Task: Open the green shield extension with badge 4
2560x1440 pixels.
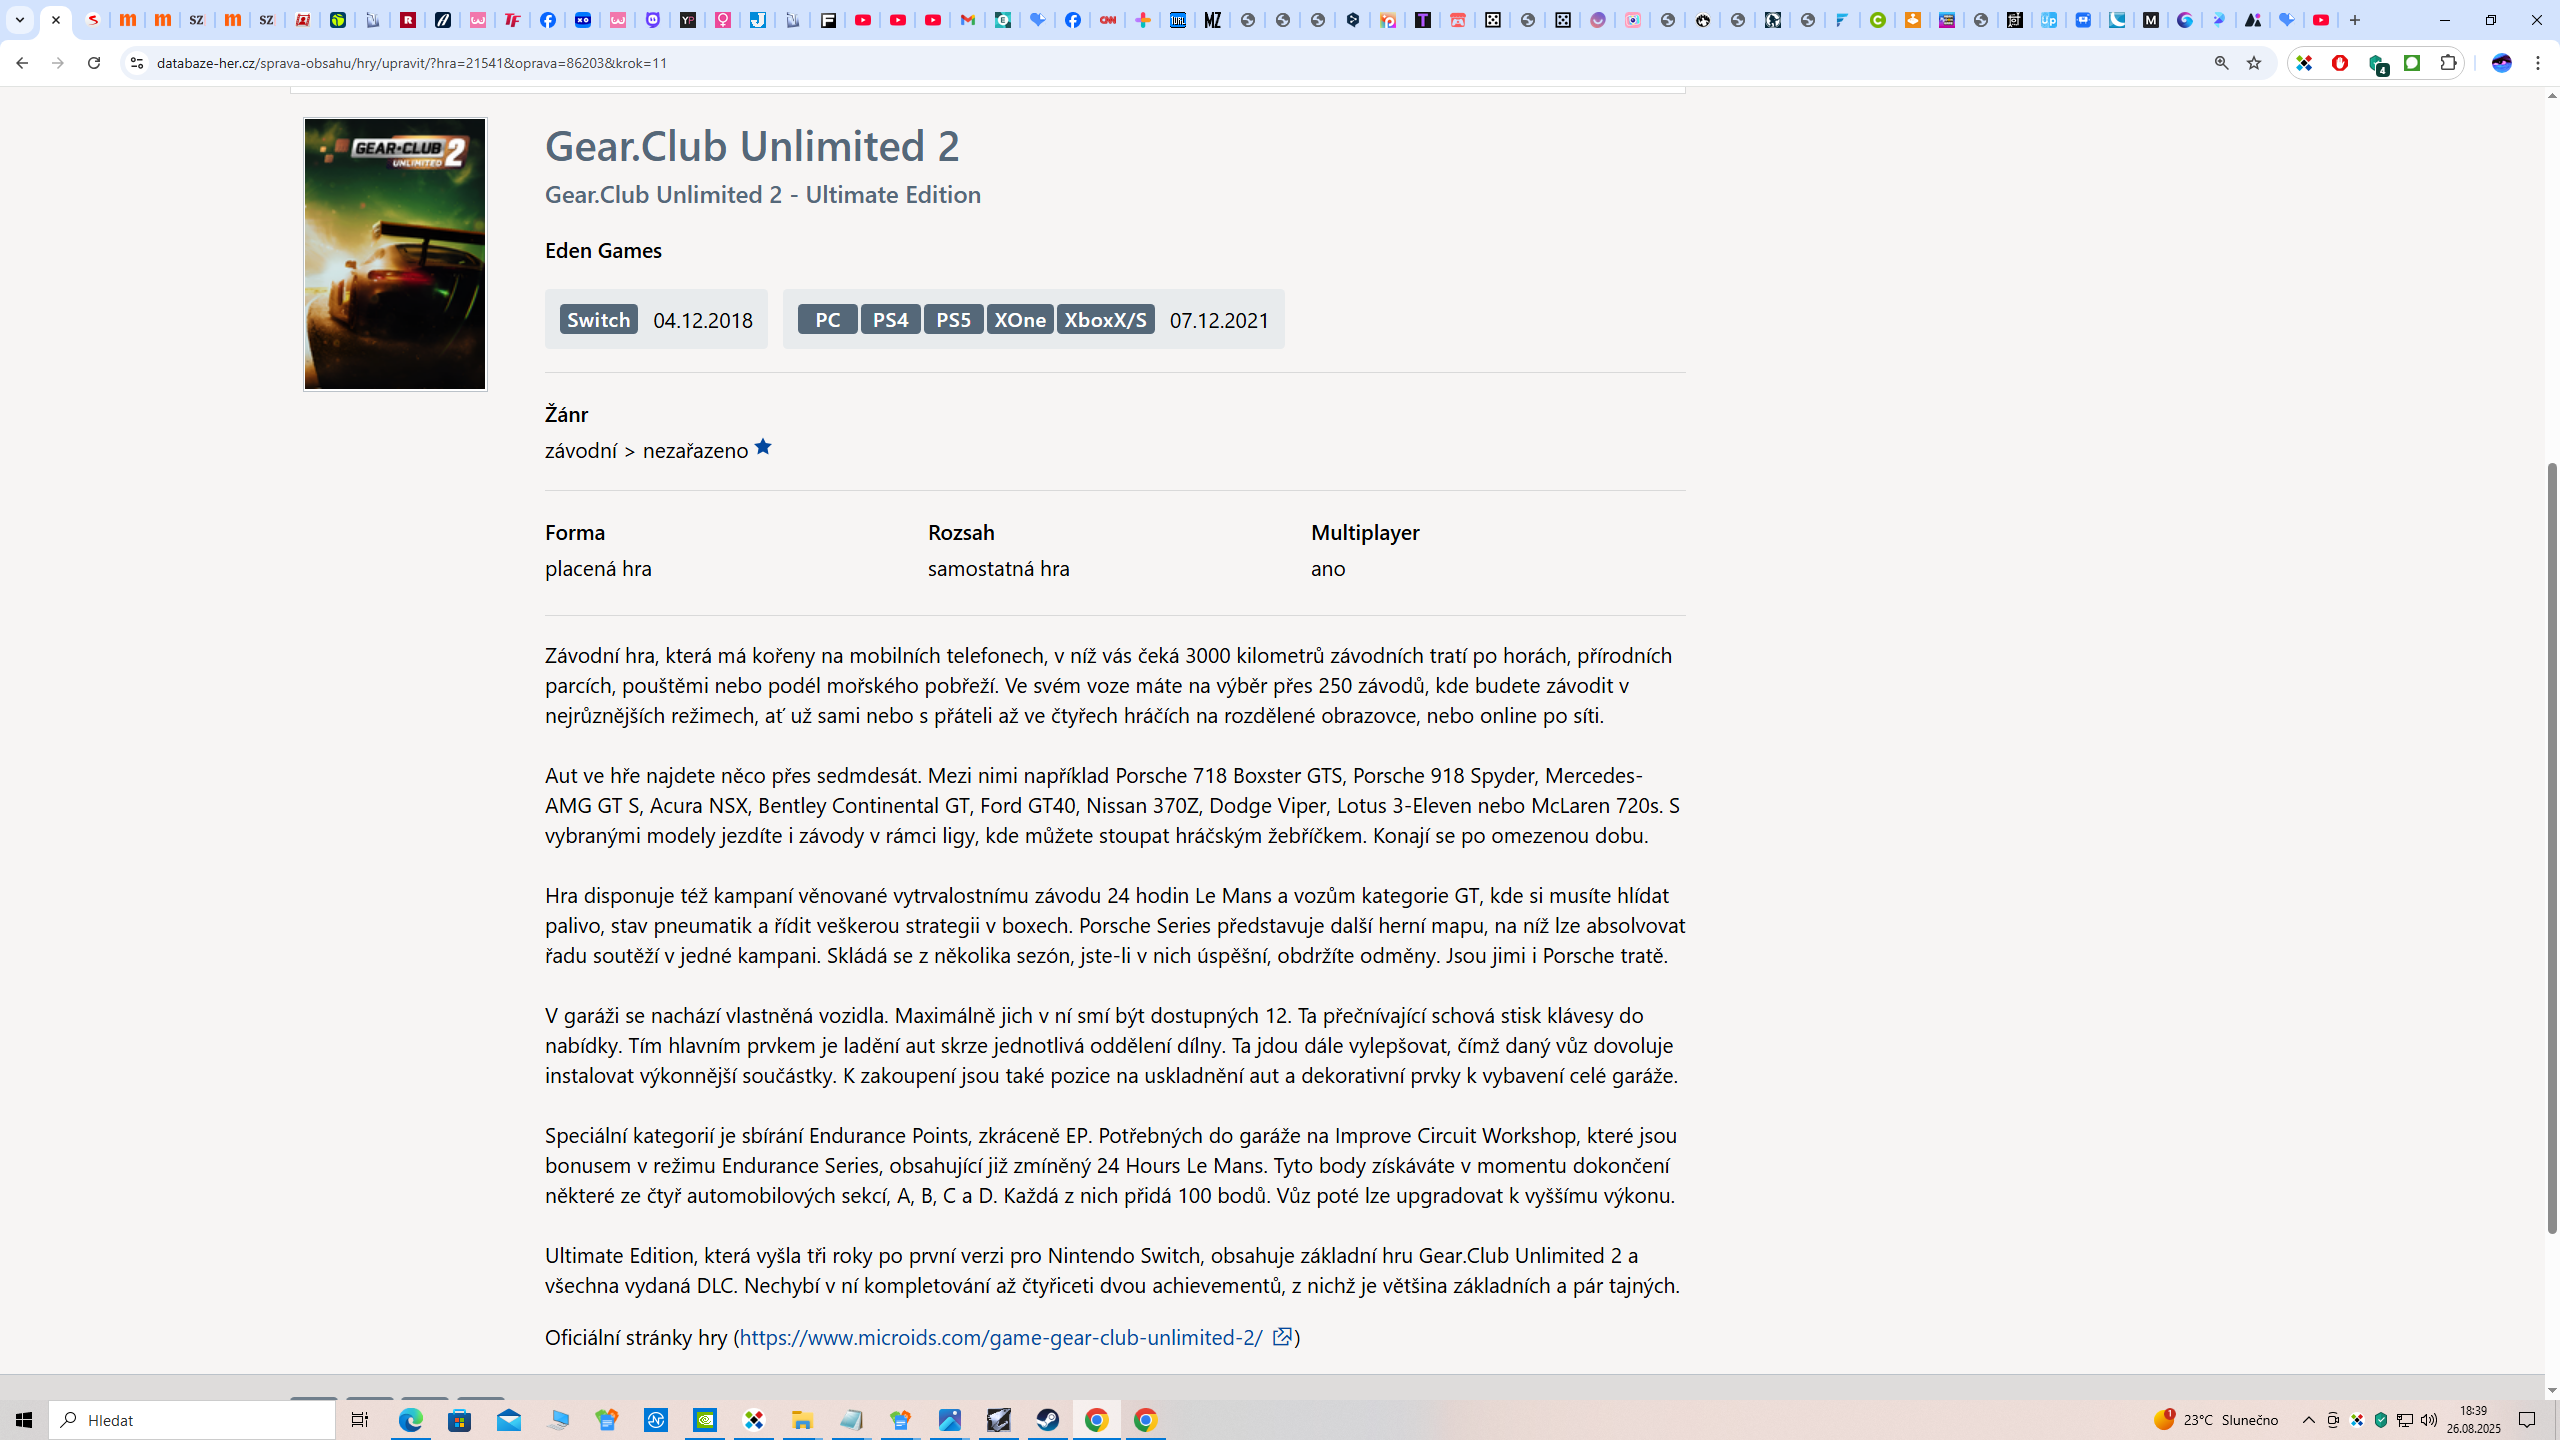Action: 2377,64
